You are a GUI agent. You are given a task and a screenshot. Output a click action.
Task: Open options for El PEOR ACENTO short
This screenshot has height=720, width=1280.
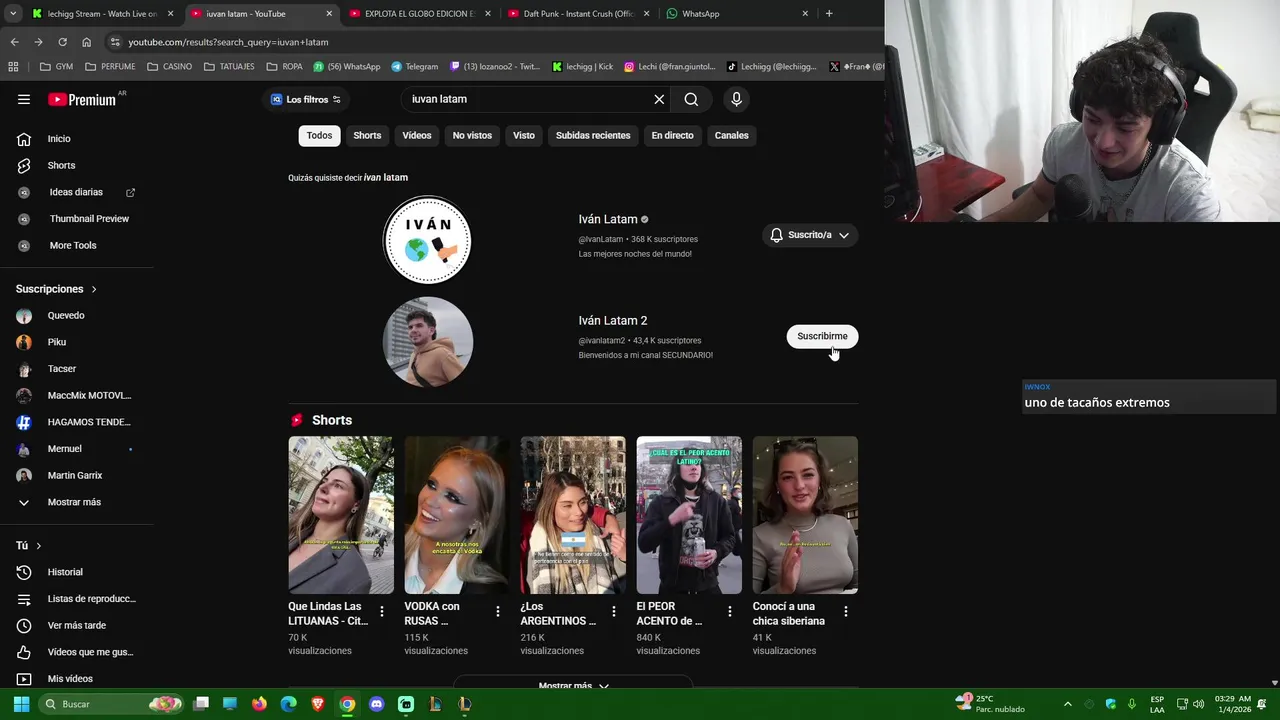pyautogui.click(x=730, y=611)
